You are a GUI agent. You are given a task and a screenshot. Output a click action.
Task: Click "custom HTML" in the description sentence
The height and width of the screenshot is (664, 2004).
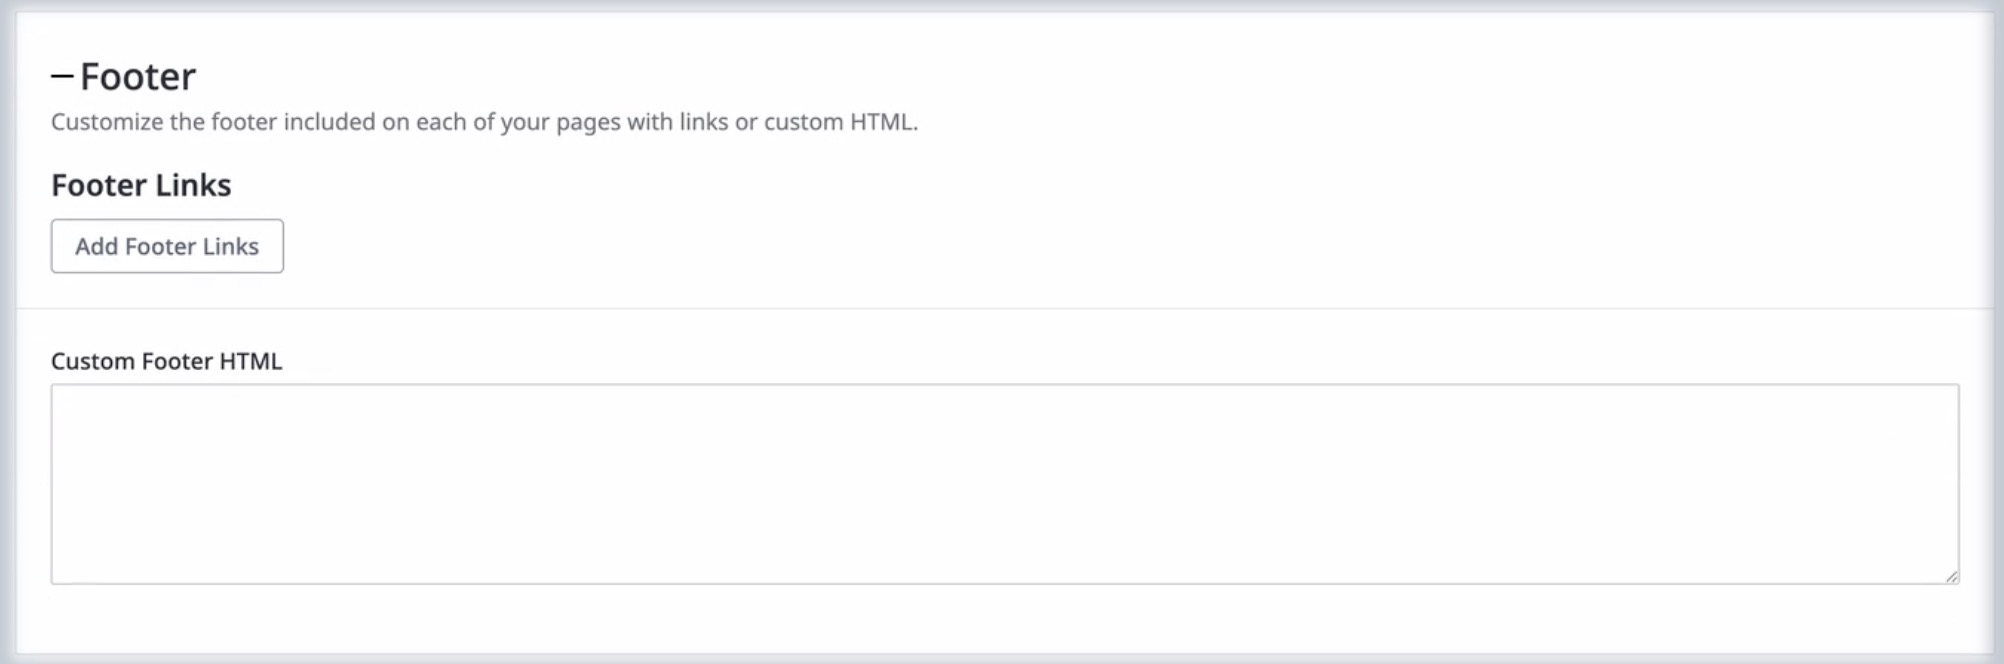pyautogui.click(x=838, y=122)
